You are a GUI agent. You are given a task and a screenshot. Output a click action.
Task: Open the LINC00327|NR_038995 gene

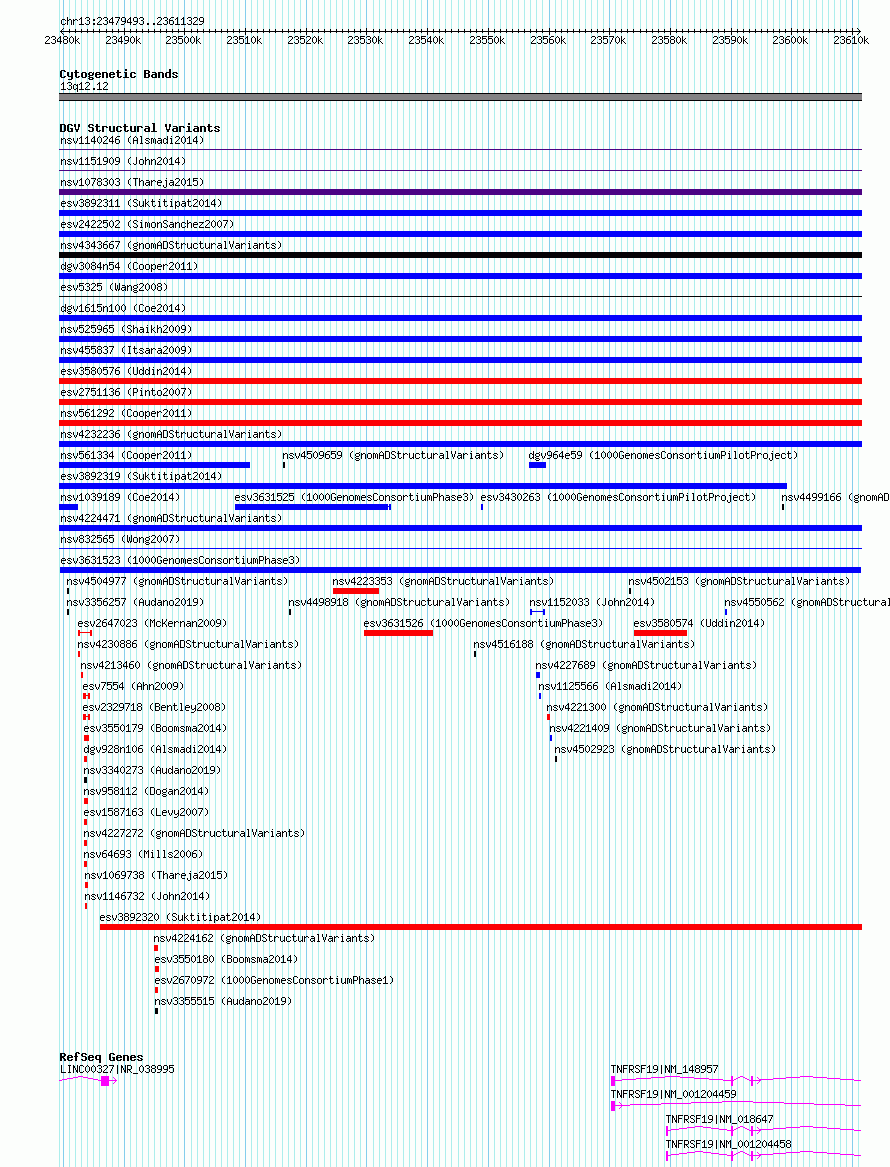(117, 1069)
